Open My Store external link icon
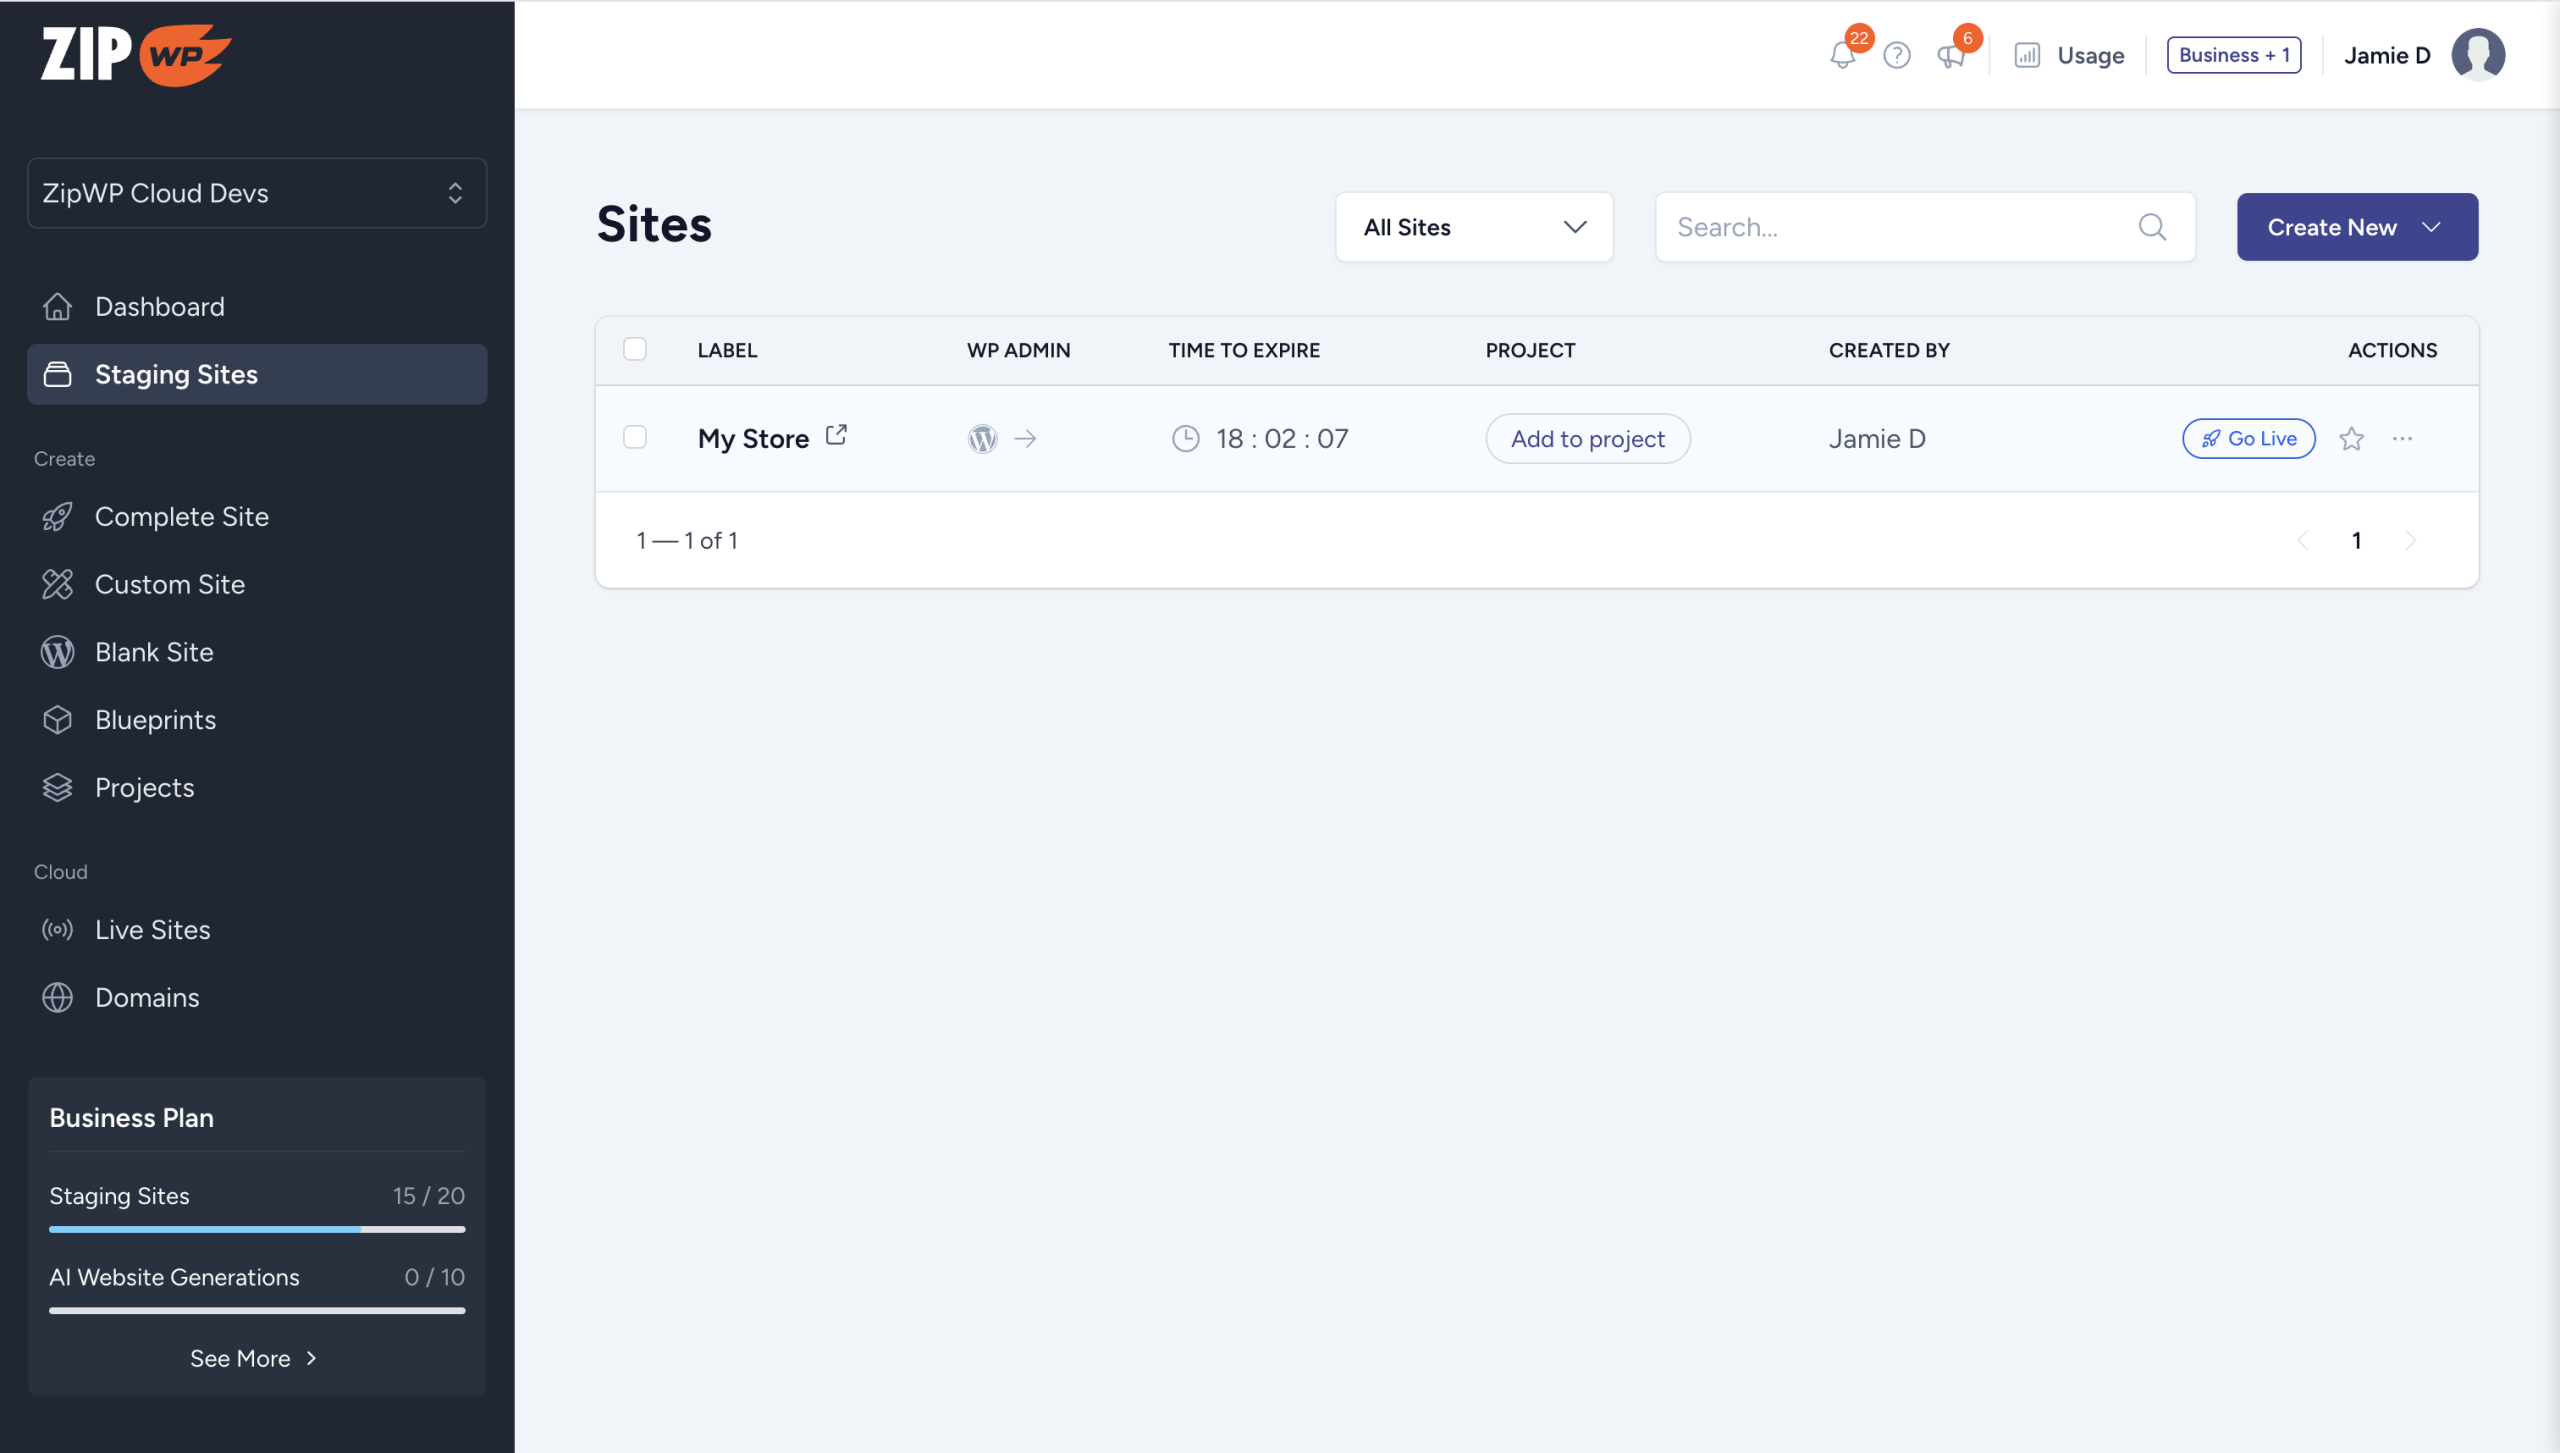 coord(836,436)
